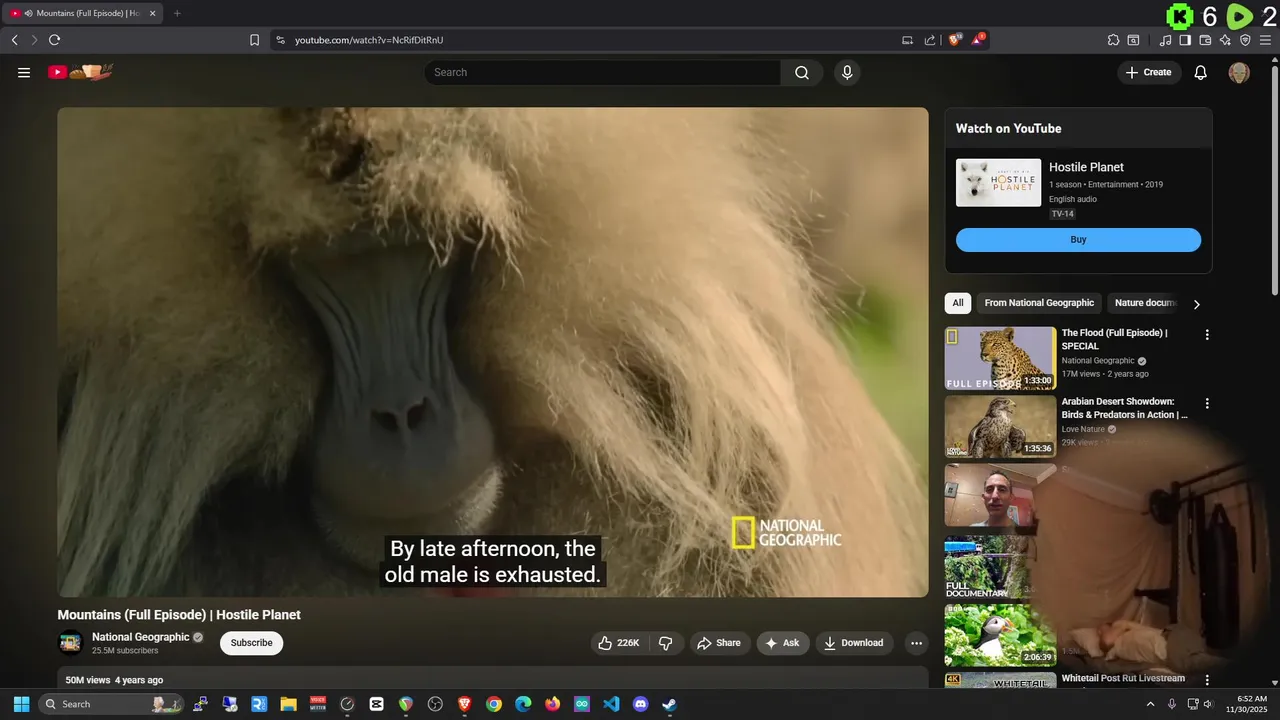
Task: Show more filter chips with arrow
Action: pyautogui.click(x=1196, y=304)
